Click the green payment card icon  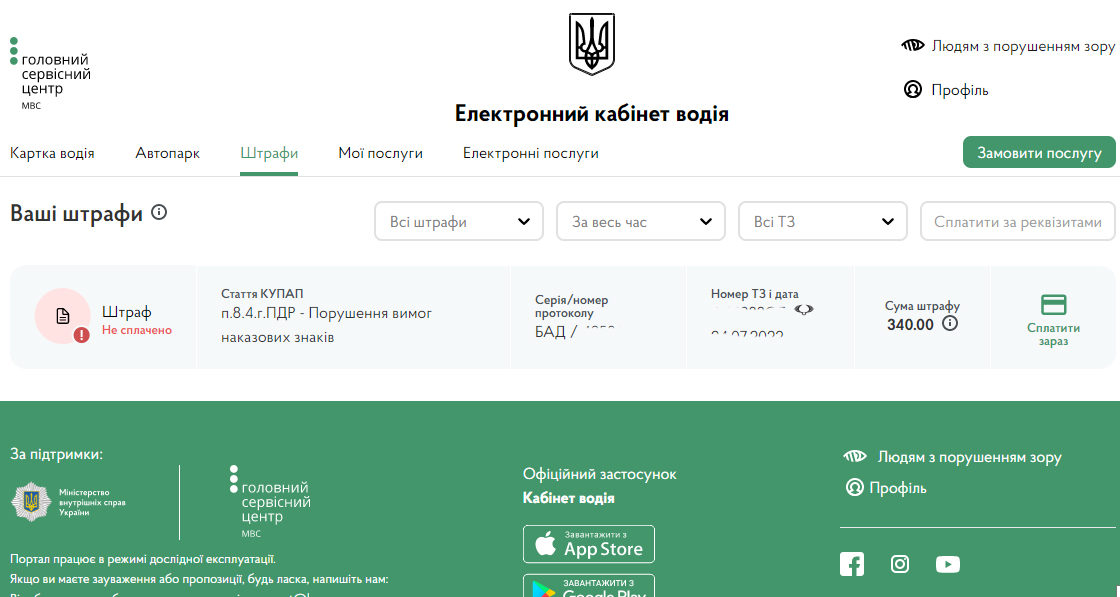[1053, 305]
